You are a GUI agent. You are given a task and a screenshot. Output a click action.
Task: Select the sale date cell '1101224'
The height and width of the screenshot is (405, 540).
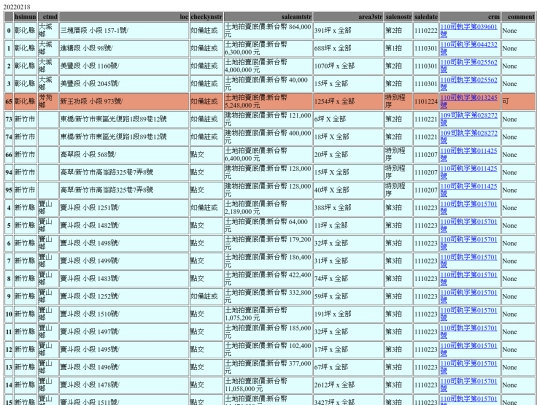tap(426, 101)
